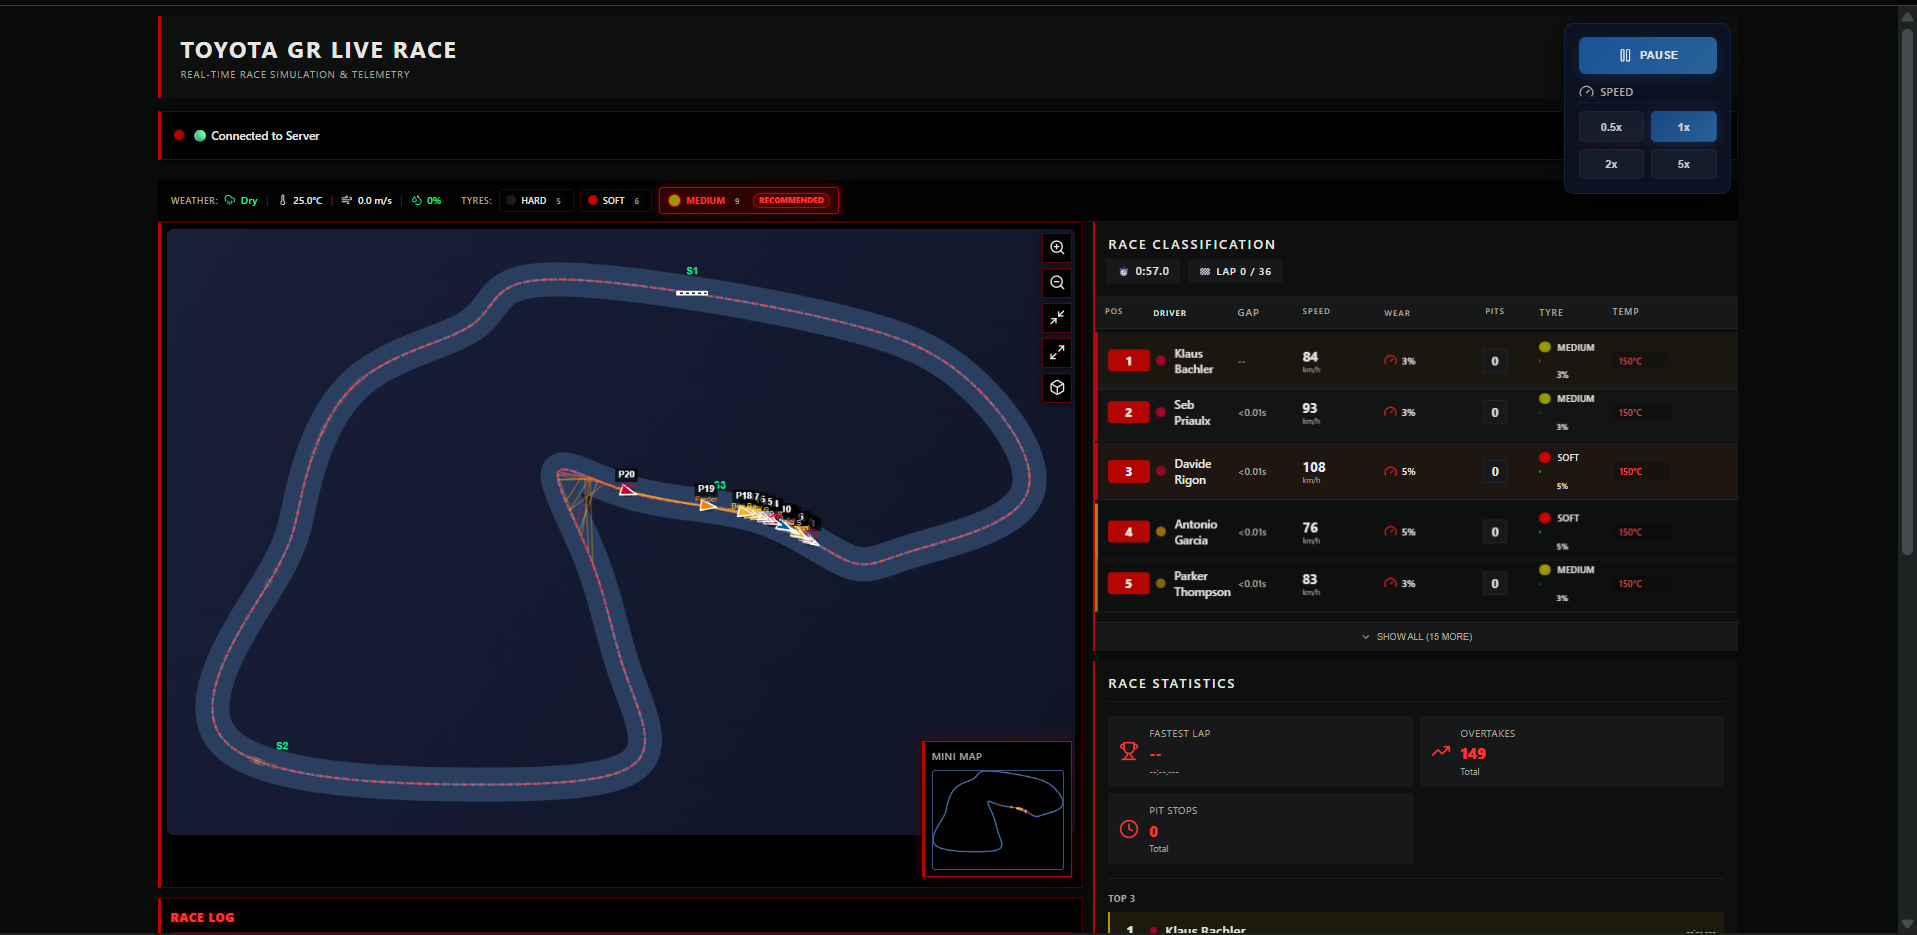Screen dimensions: 1917x935
Task: Click the S1 sector marker on the track
Action: 692,271
